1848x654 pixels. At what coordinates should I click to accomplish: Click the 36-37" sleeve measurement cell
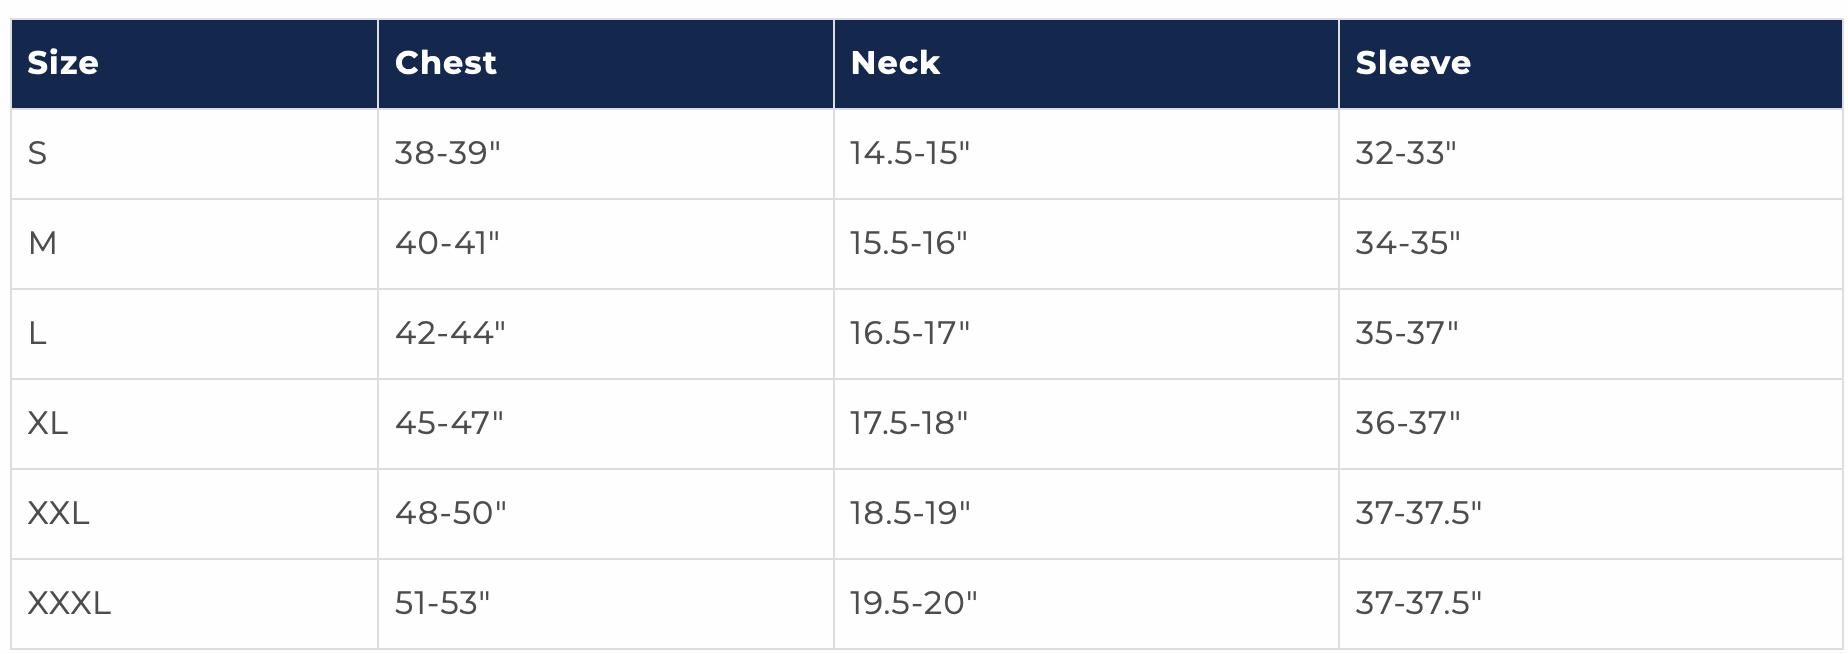1407,423
